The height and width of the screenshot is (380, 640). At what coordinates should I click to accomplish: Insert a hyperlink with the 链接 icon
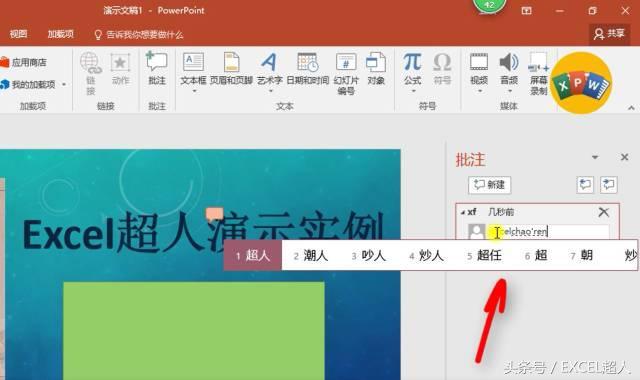coord(91,73)
